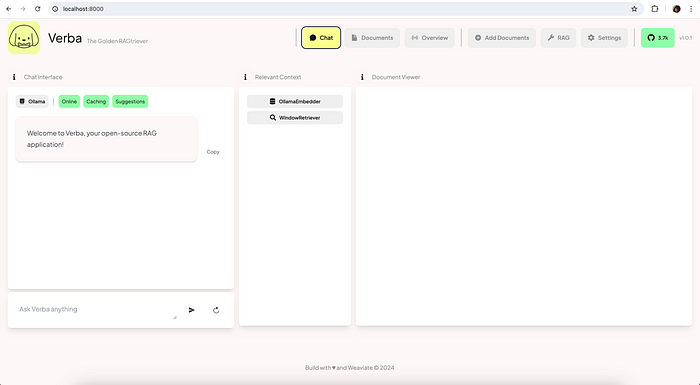
Task: Click the Relevant Context info icon
Action: [245, 77]
